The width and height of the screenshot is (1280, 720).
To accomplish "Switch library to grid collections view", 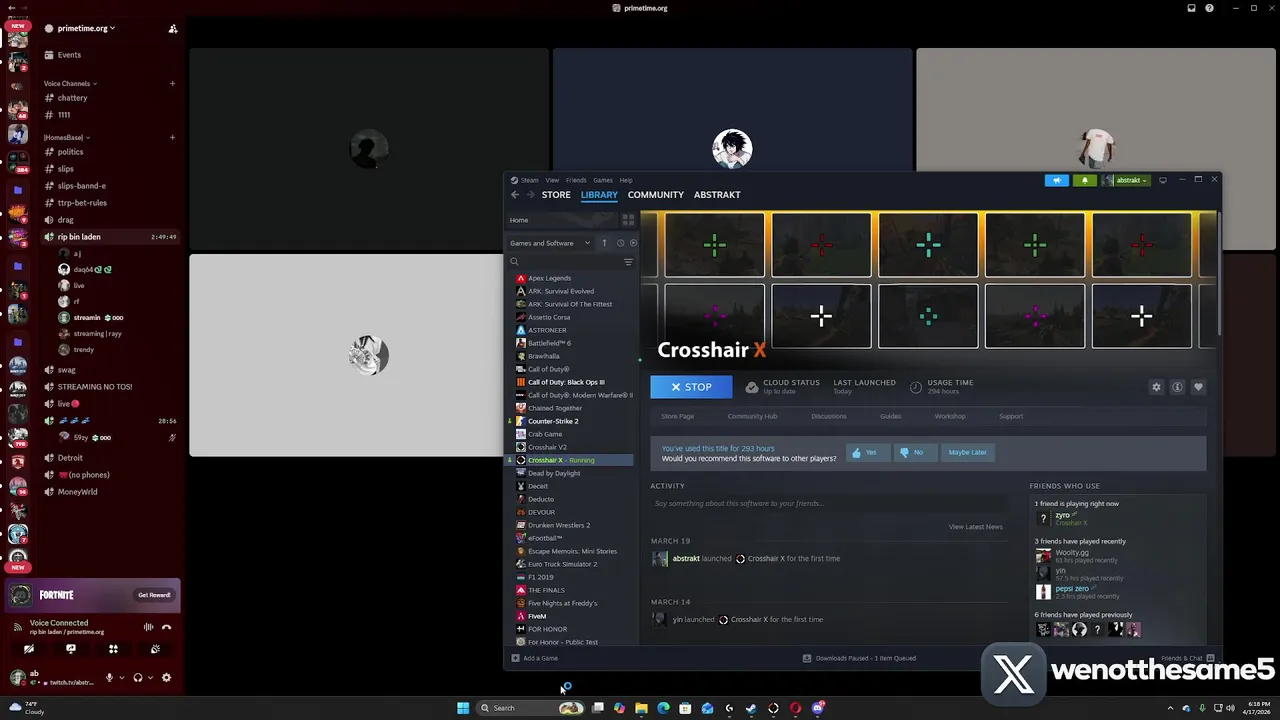I will (628, 220).
